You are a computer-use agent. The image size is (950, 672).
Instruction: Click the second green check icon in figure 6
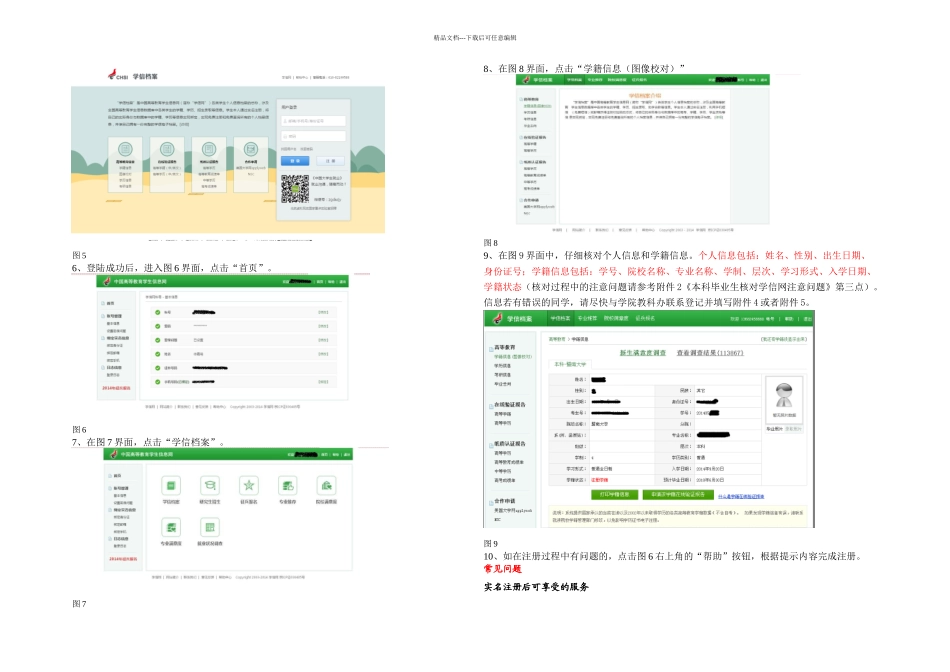pos(158,326)
